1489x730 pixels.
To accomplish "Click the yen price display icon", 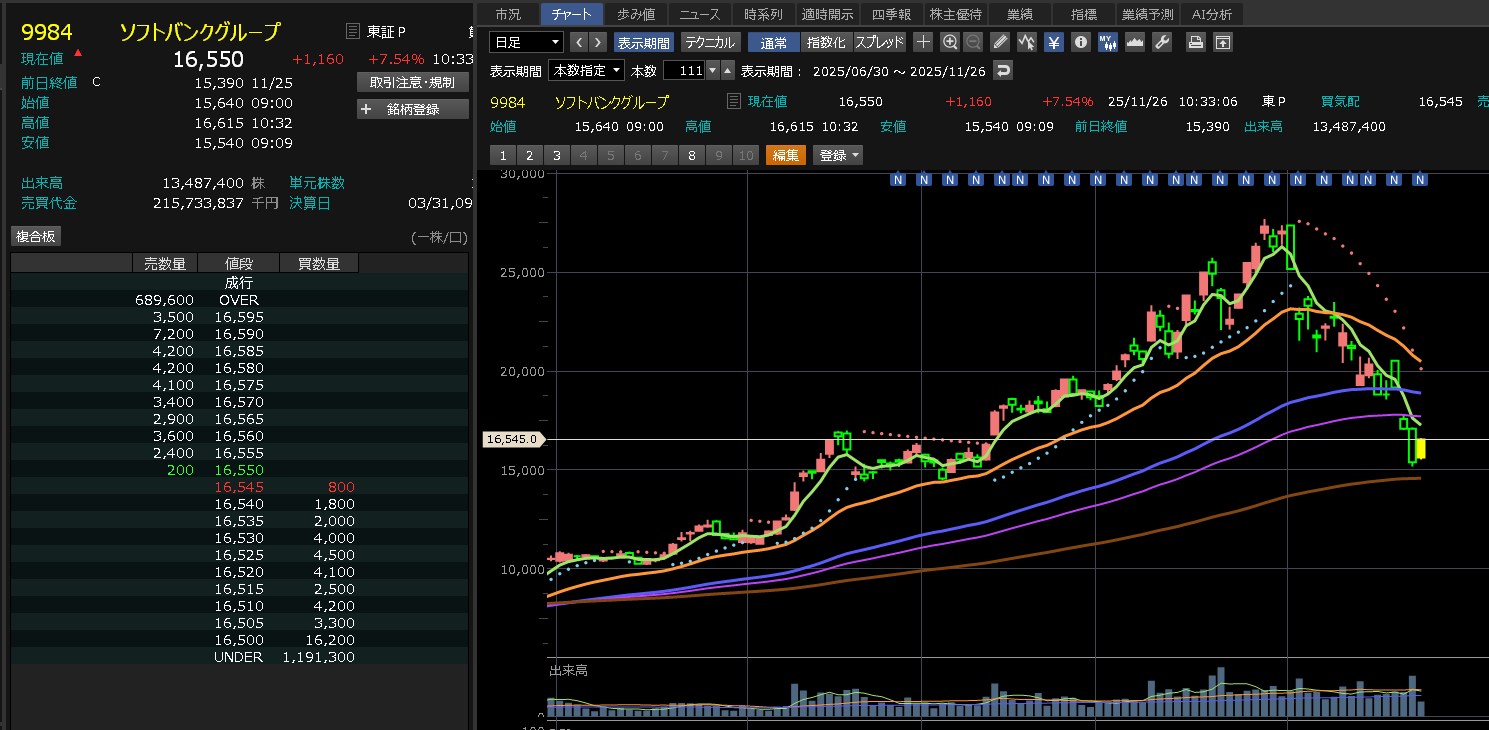I will (x=1054, y=42).
